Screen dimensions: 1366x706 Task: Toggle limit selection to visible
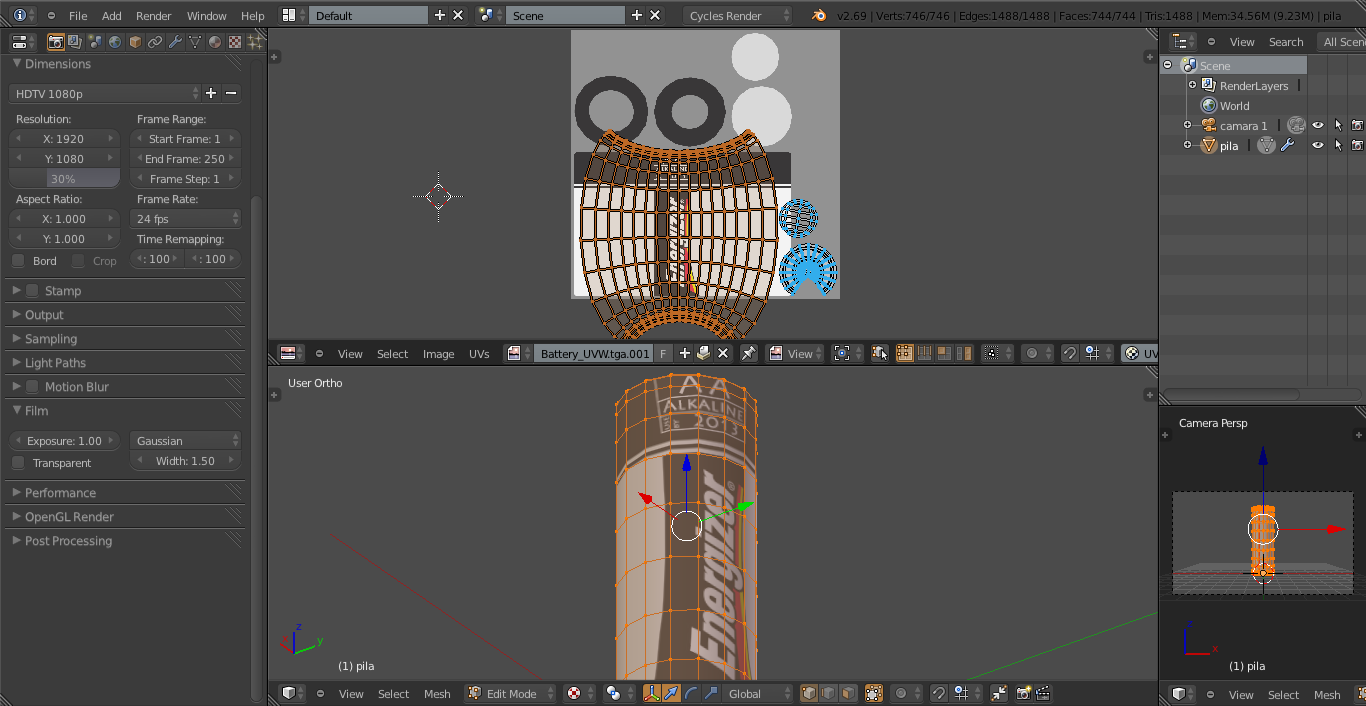coord(874,693)
